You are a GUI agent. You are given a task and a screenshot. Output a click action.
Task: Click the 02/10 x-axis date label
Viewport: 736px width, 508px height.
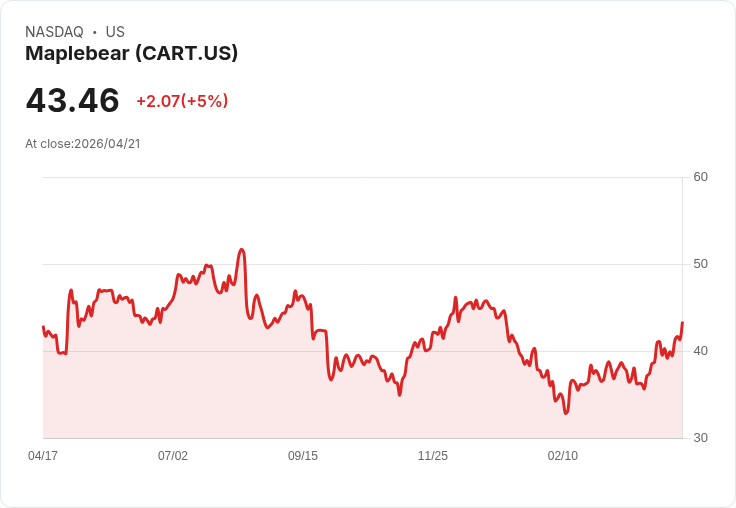(563, 455)
